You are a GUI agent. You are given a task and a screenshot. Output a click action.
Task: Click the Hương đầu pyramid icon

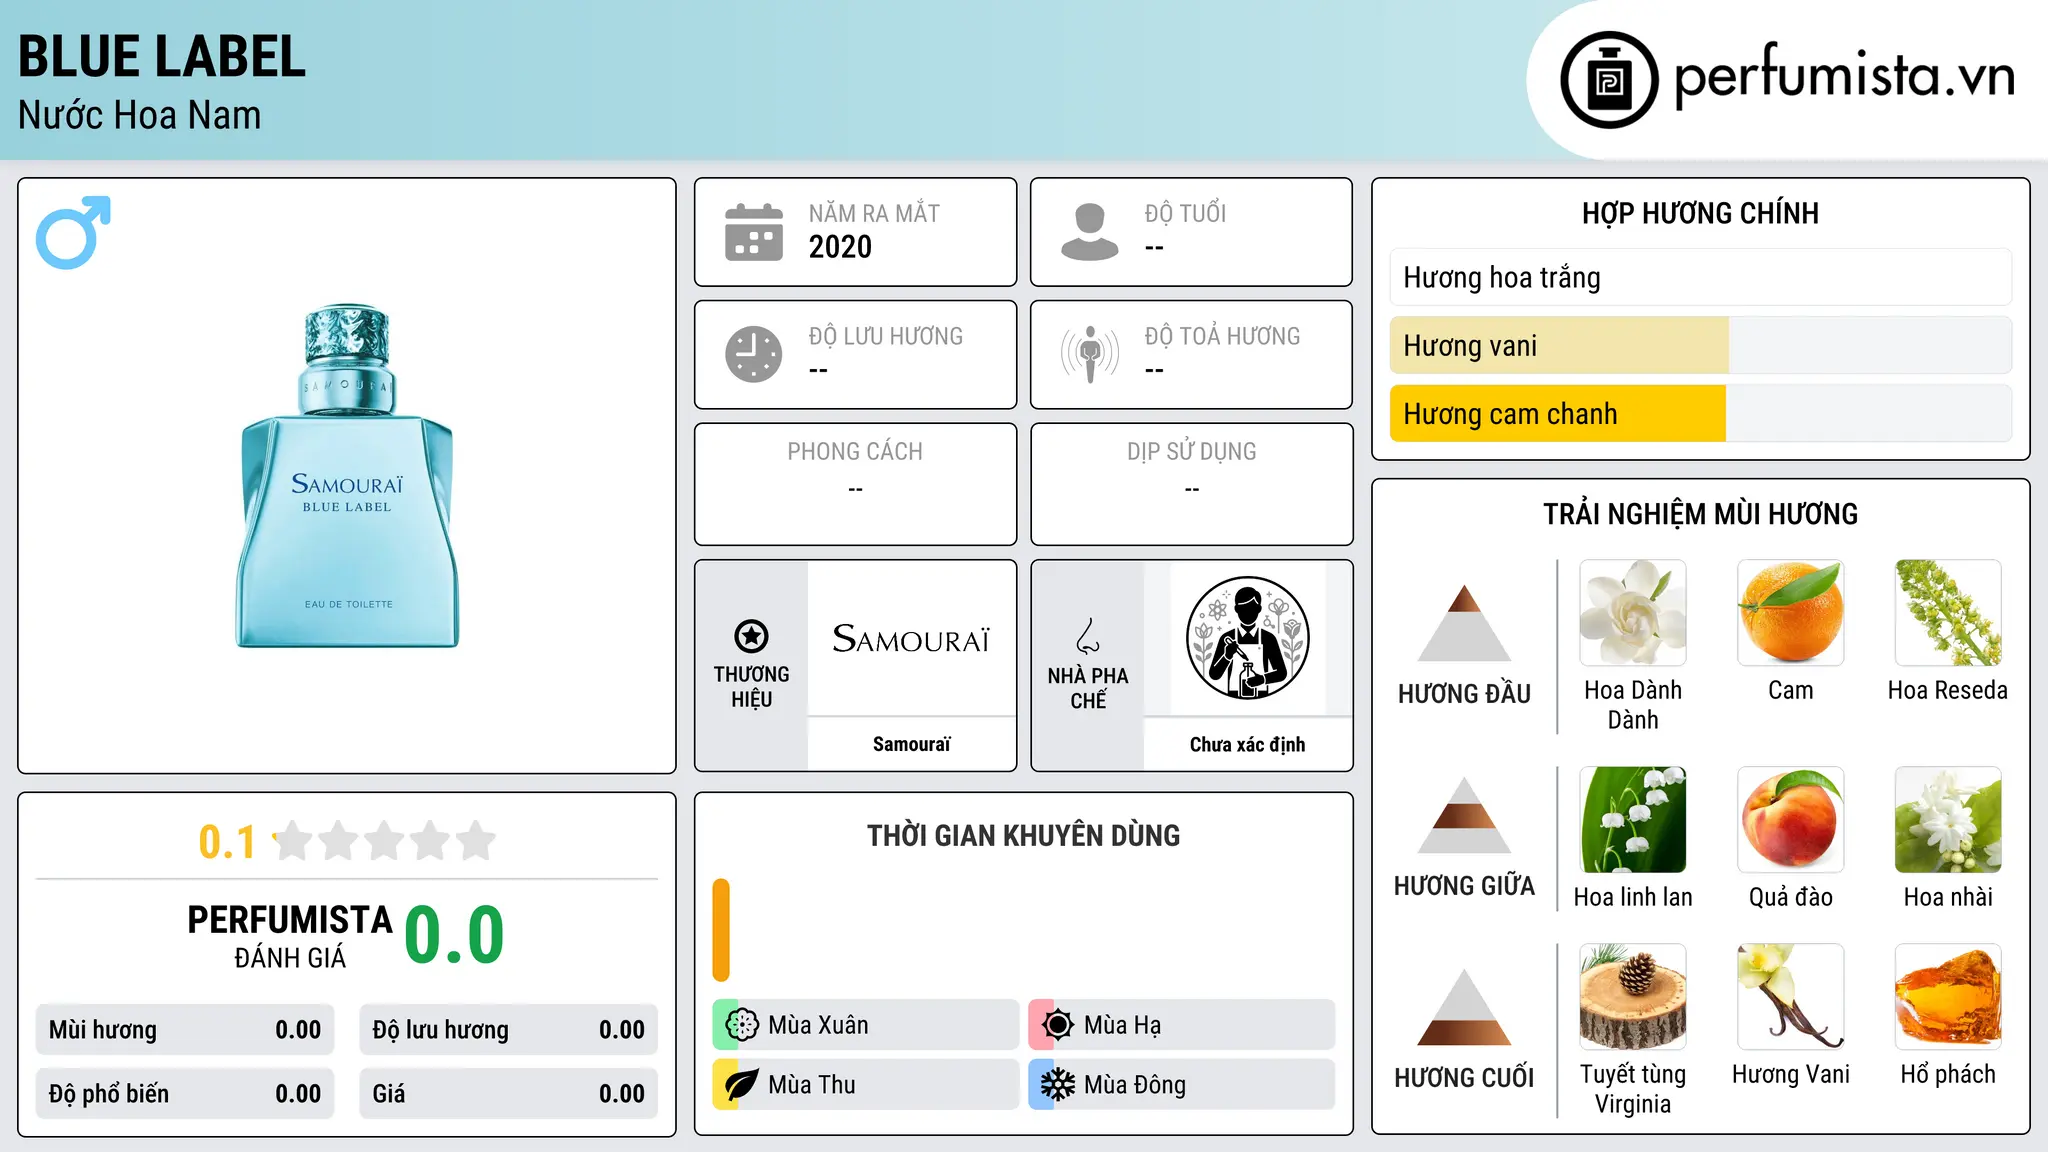(x=1464, y=622)
